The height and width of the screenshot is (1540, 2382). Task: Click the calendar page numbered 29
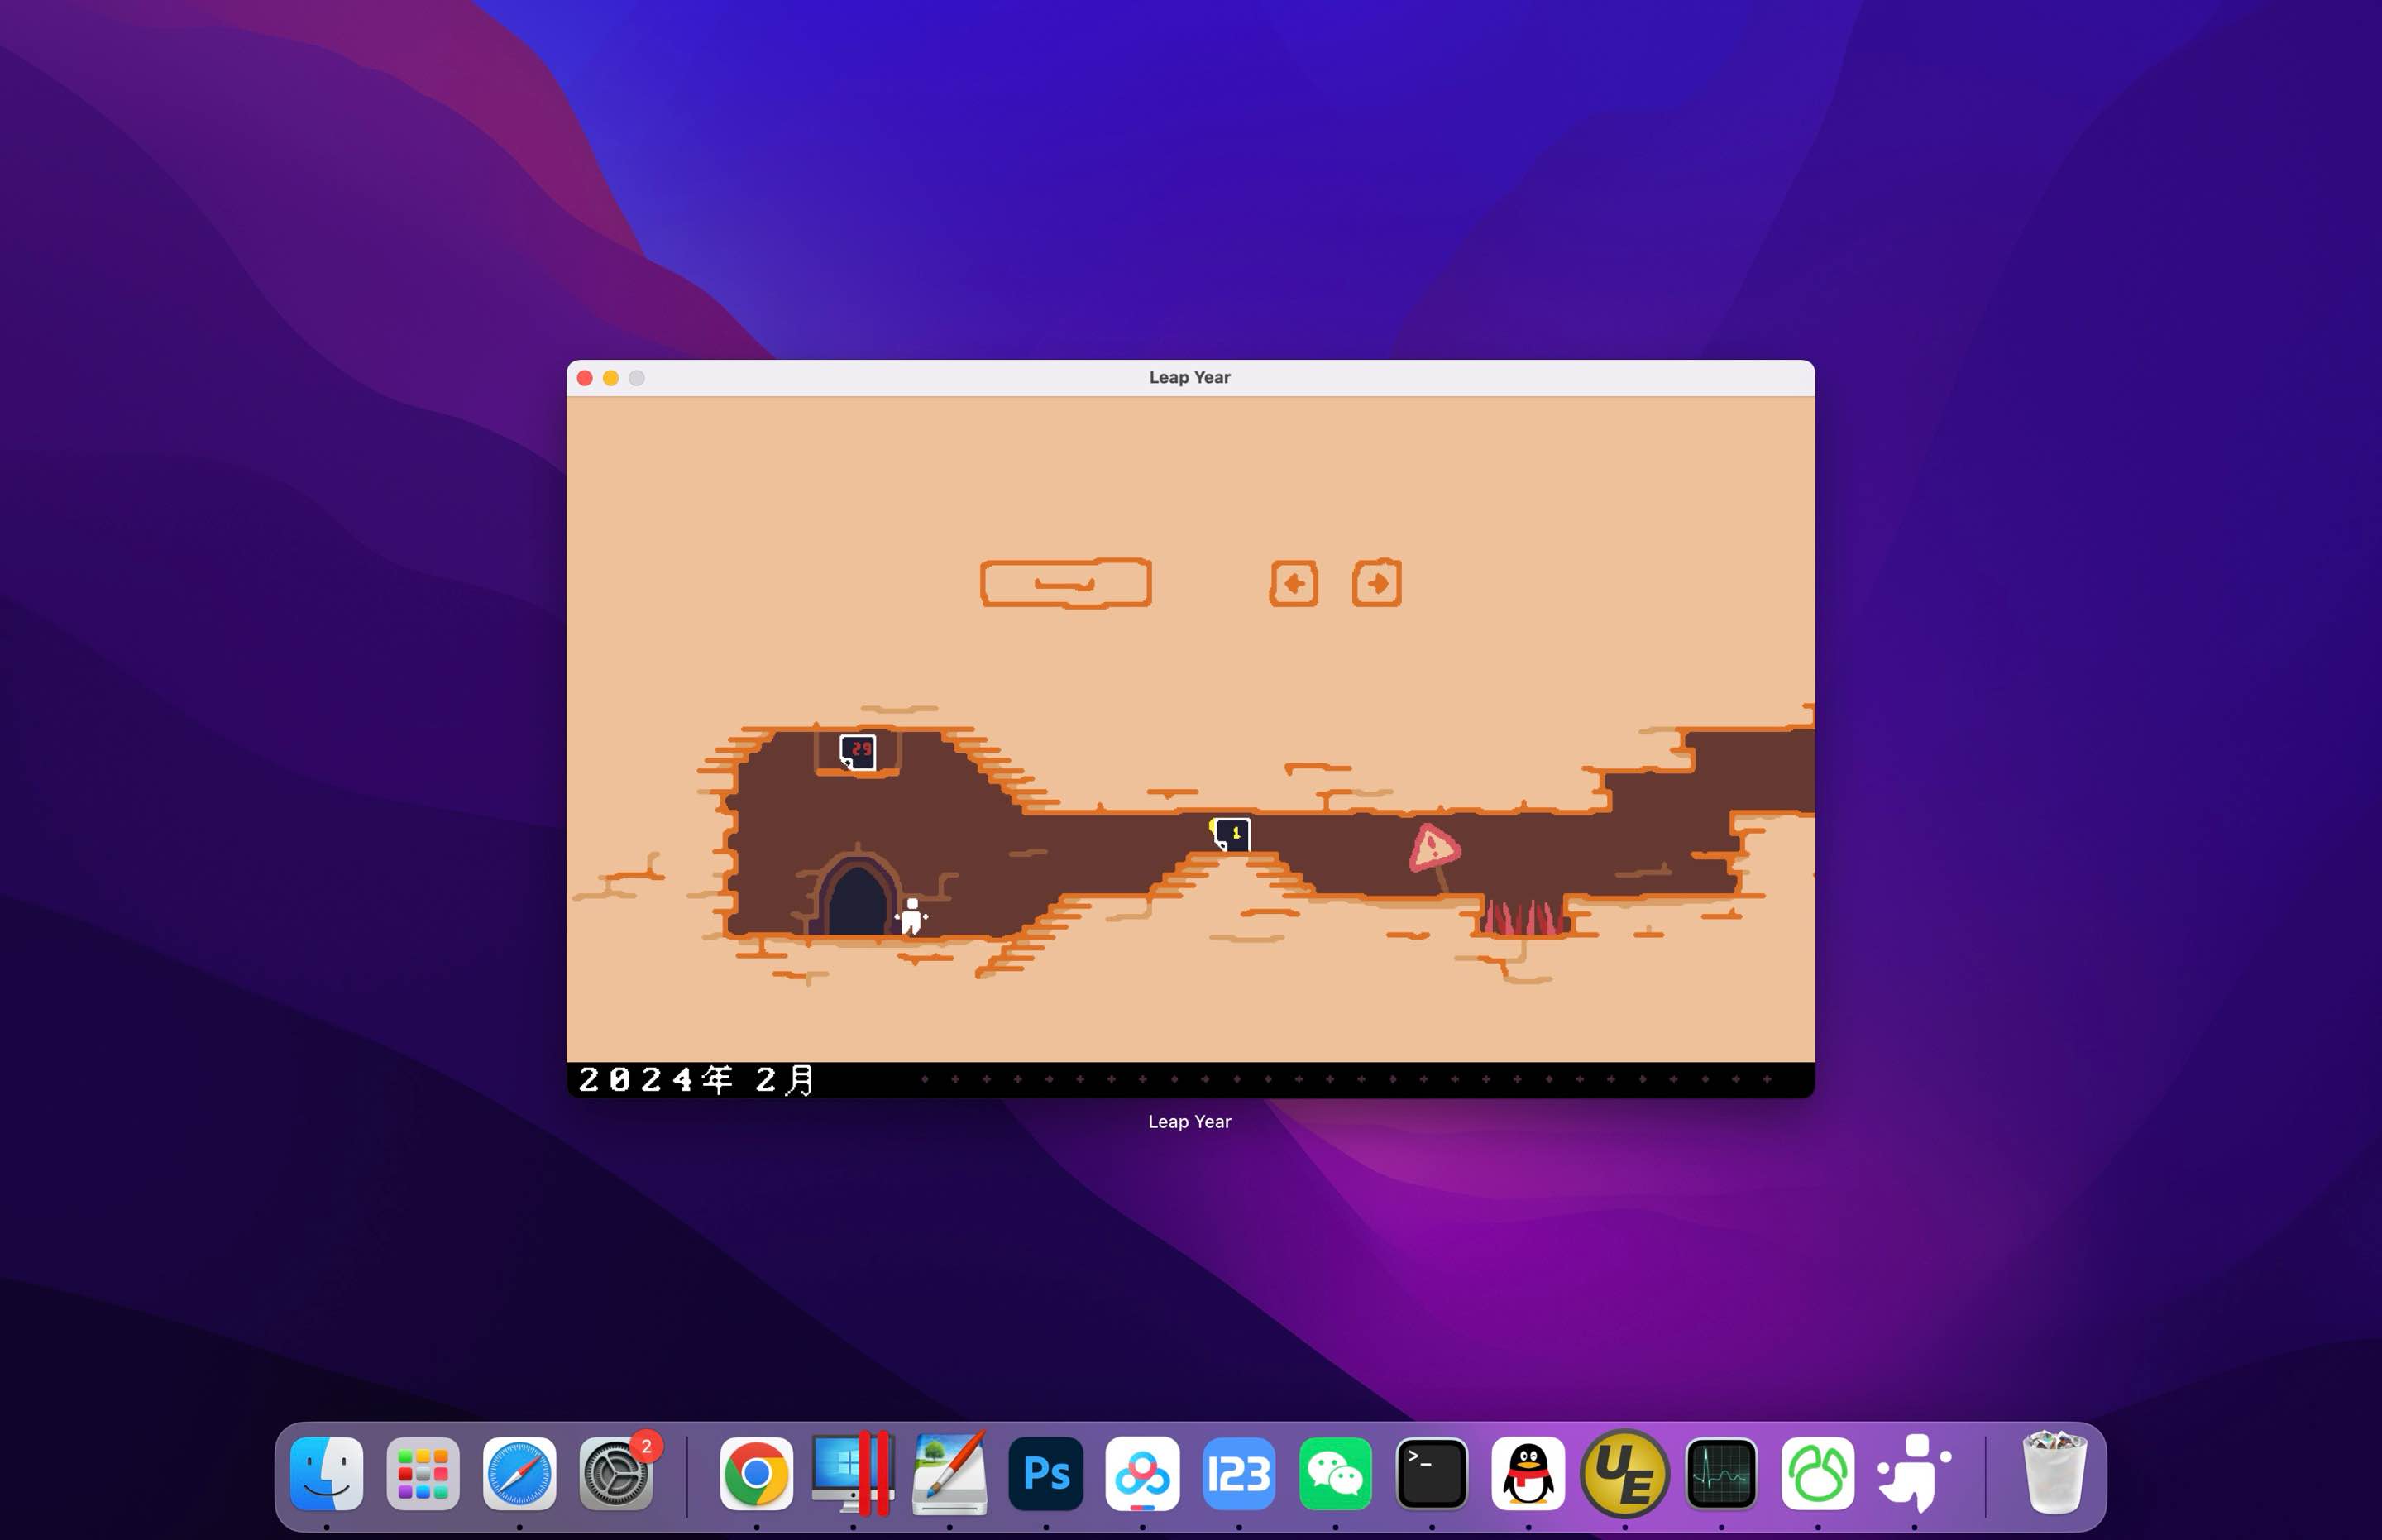pos(858,752)
